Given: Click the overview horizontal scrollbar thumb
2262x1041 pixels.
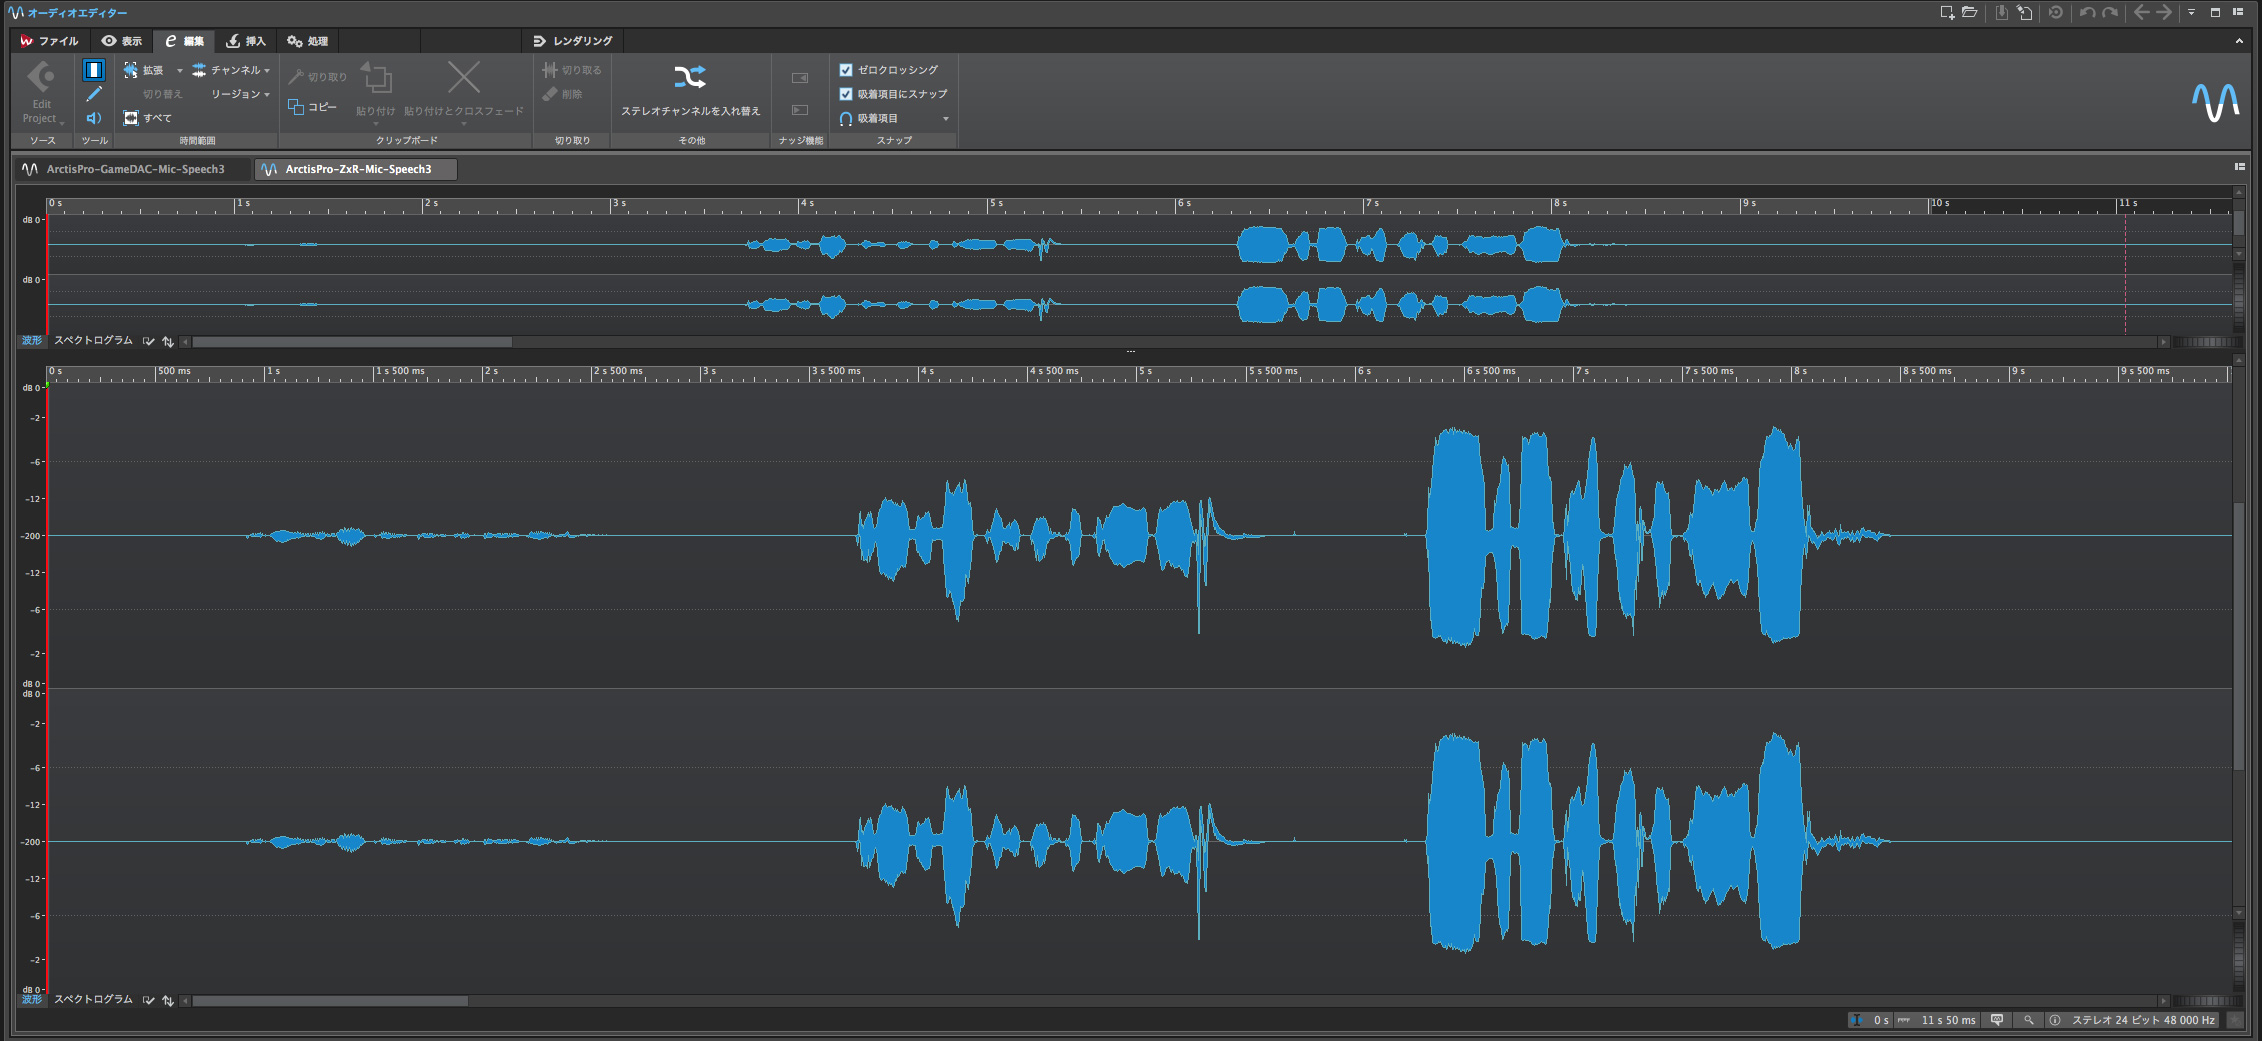Looking at the screenshot, I should 352,342.
